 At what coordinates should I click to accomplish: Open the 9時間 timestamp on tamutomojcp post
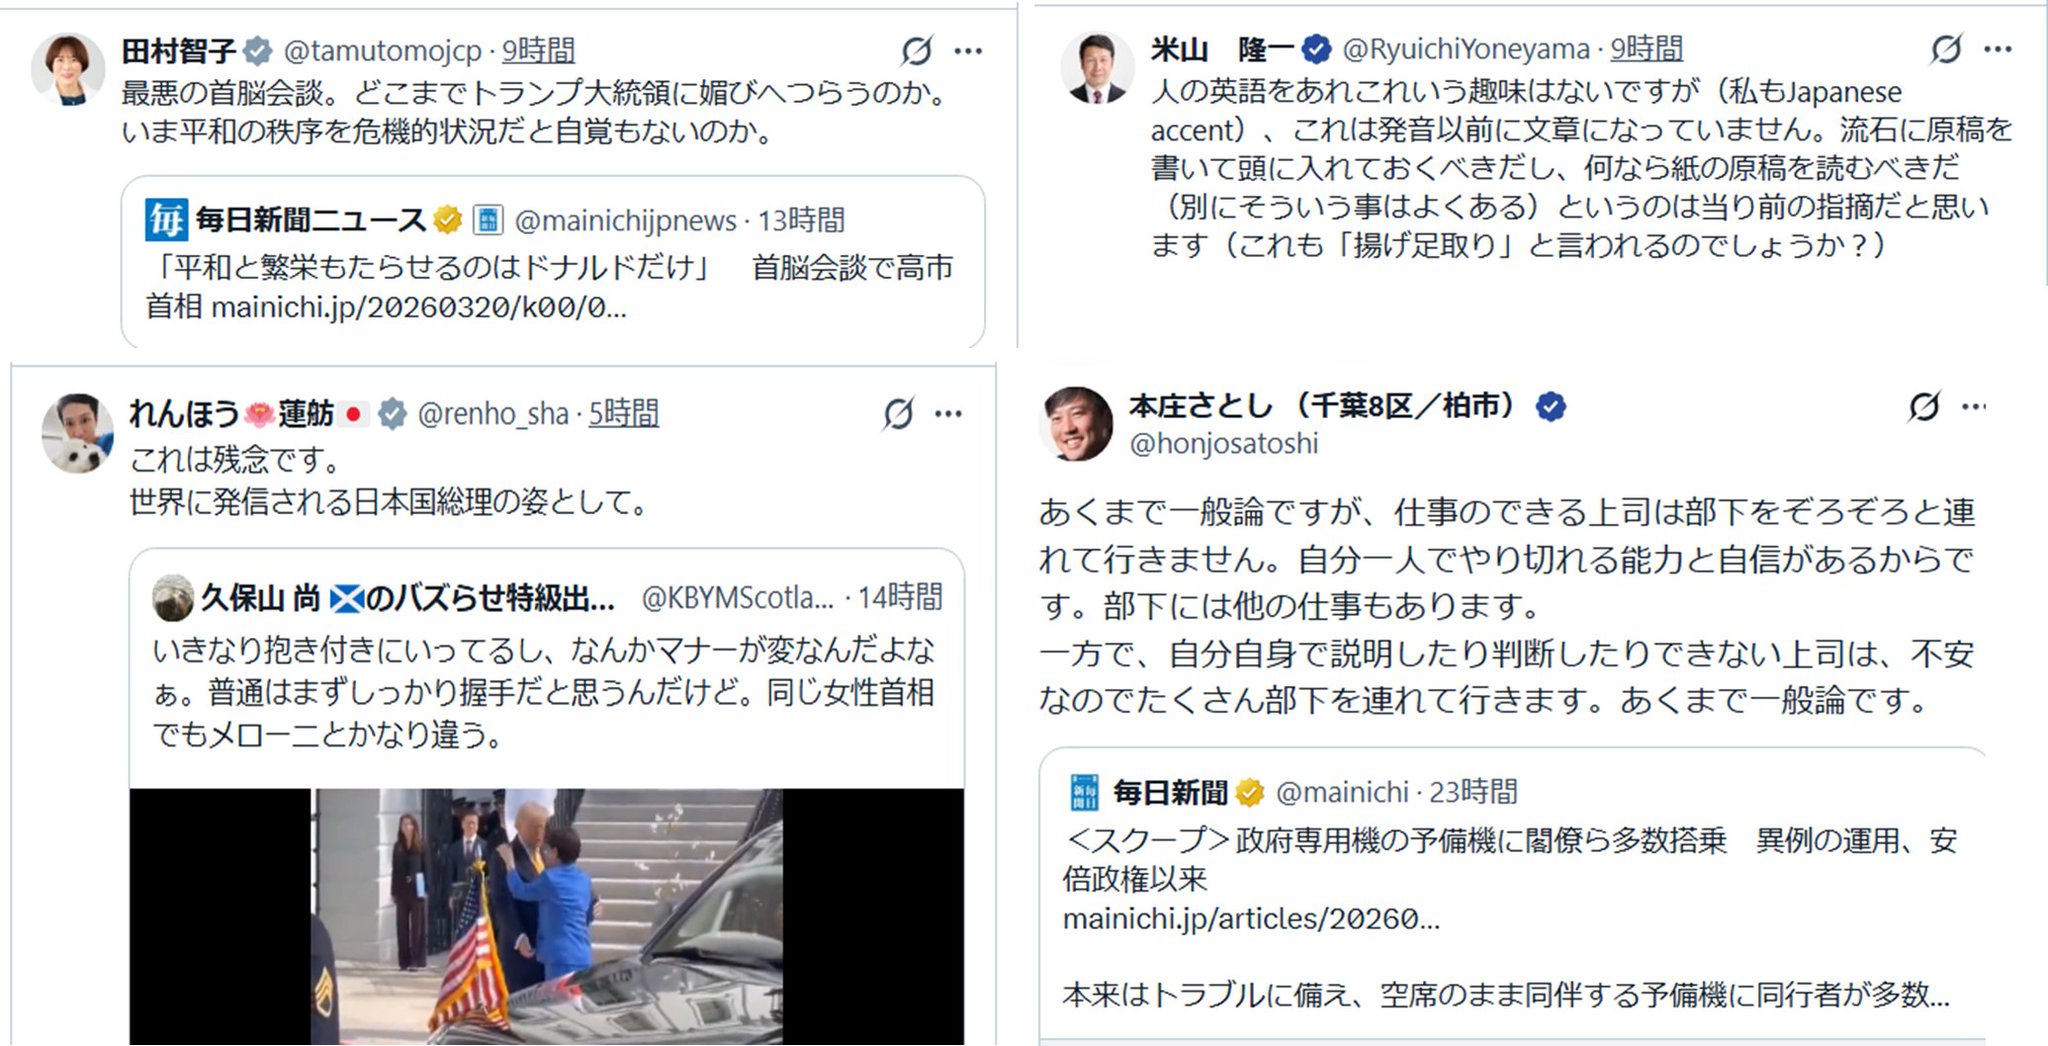pyautogui.click(x=538, y=50)
